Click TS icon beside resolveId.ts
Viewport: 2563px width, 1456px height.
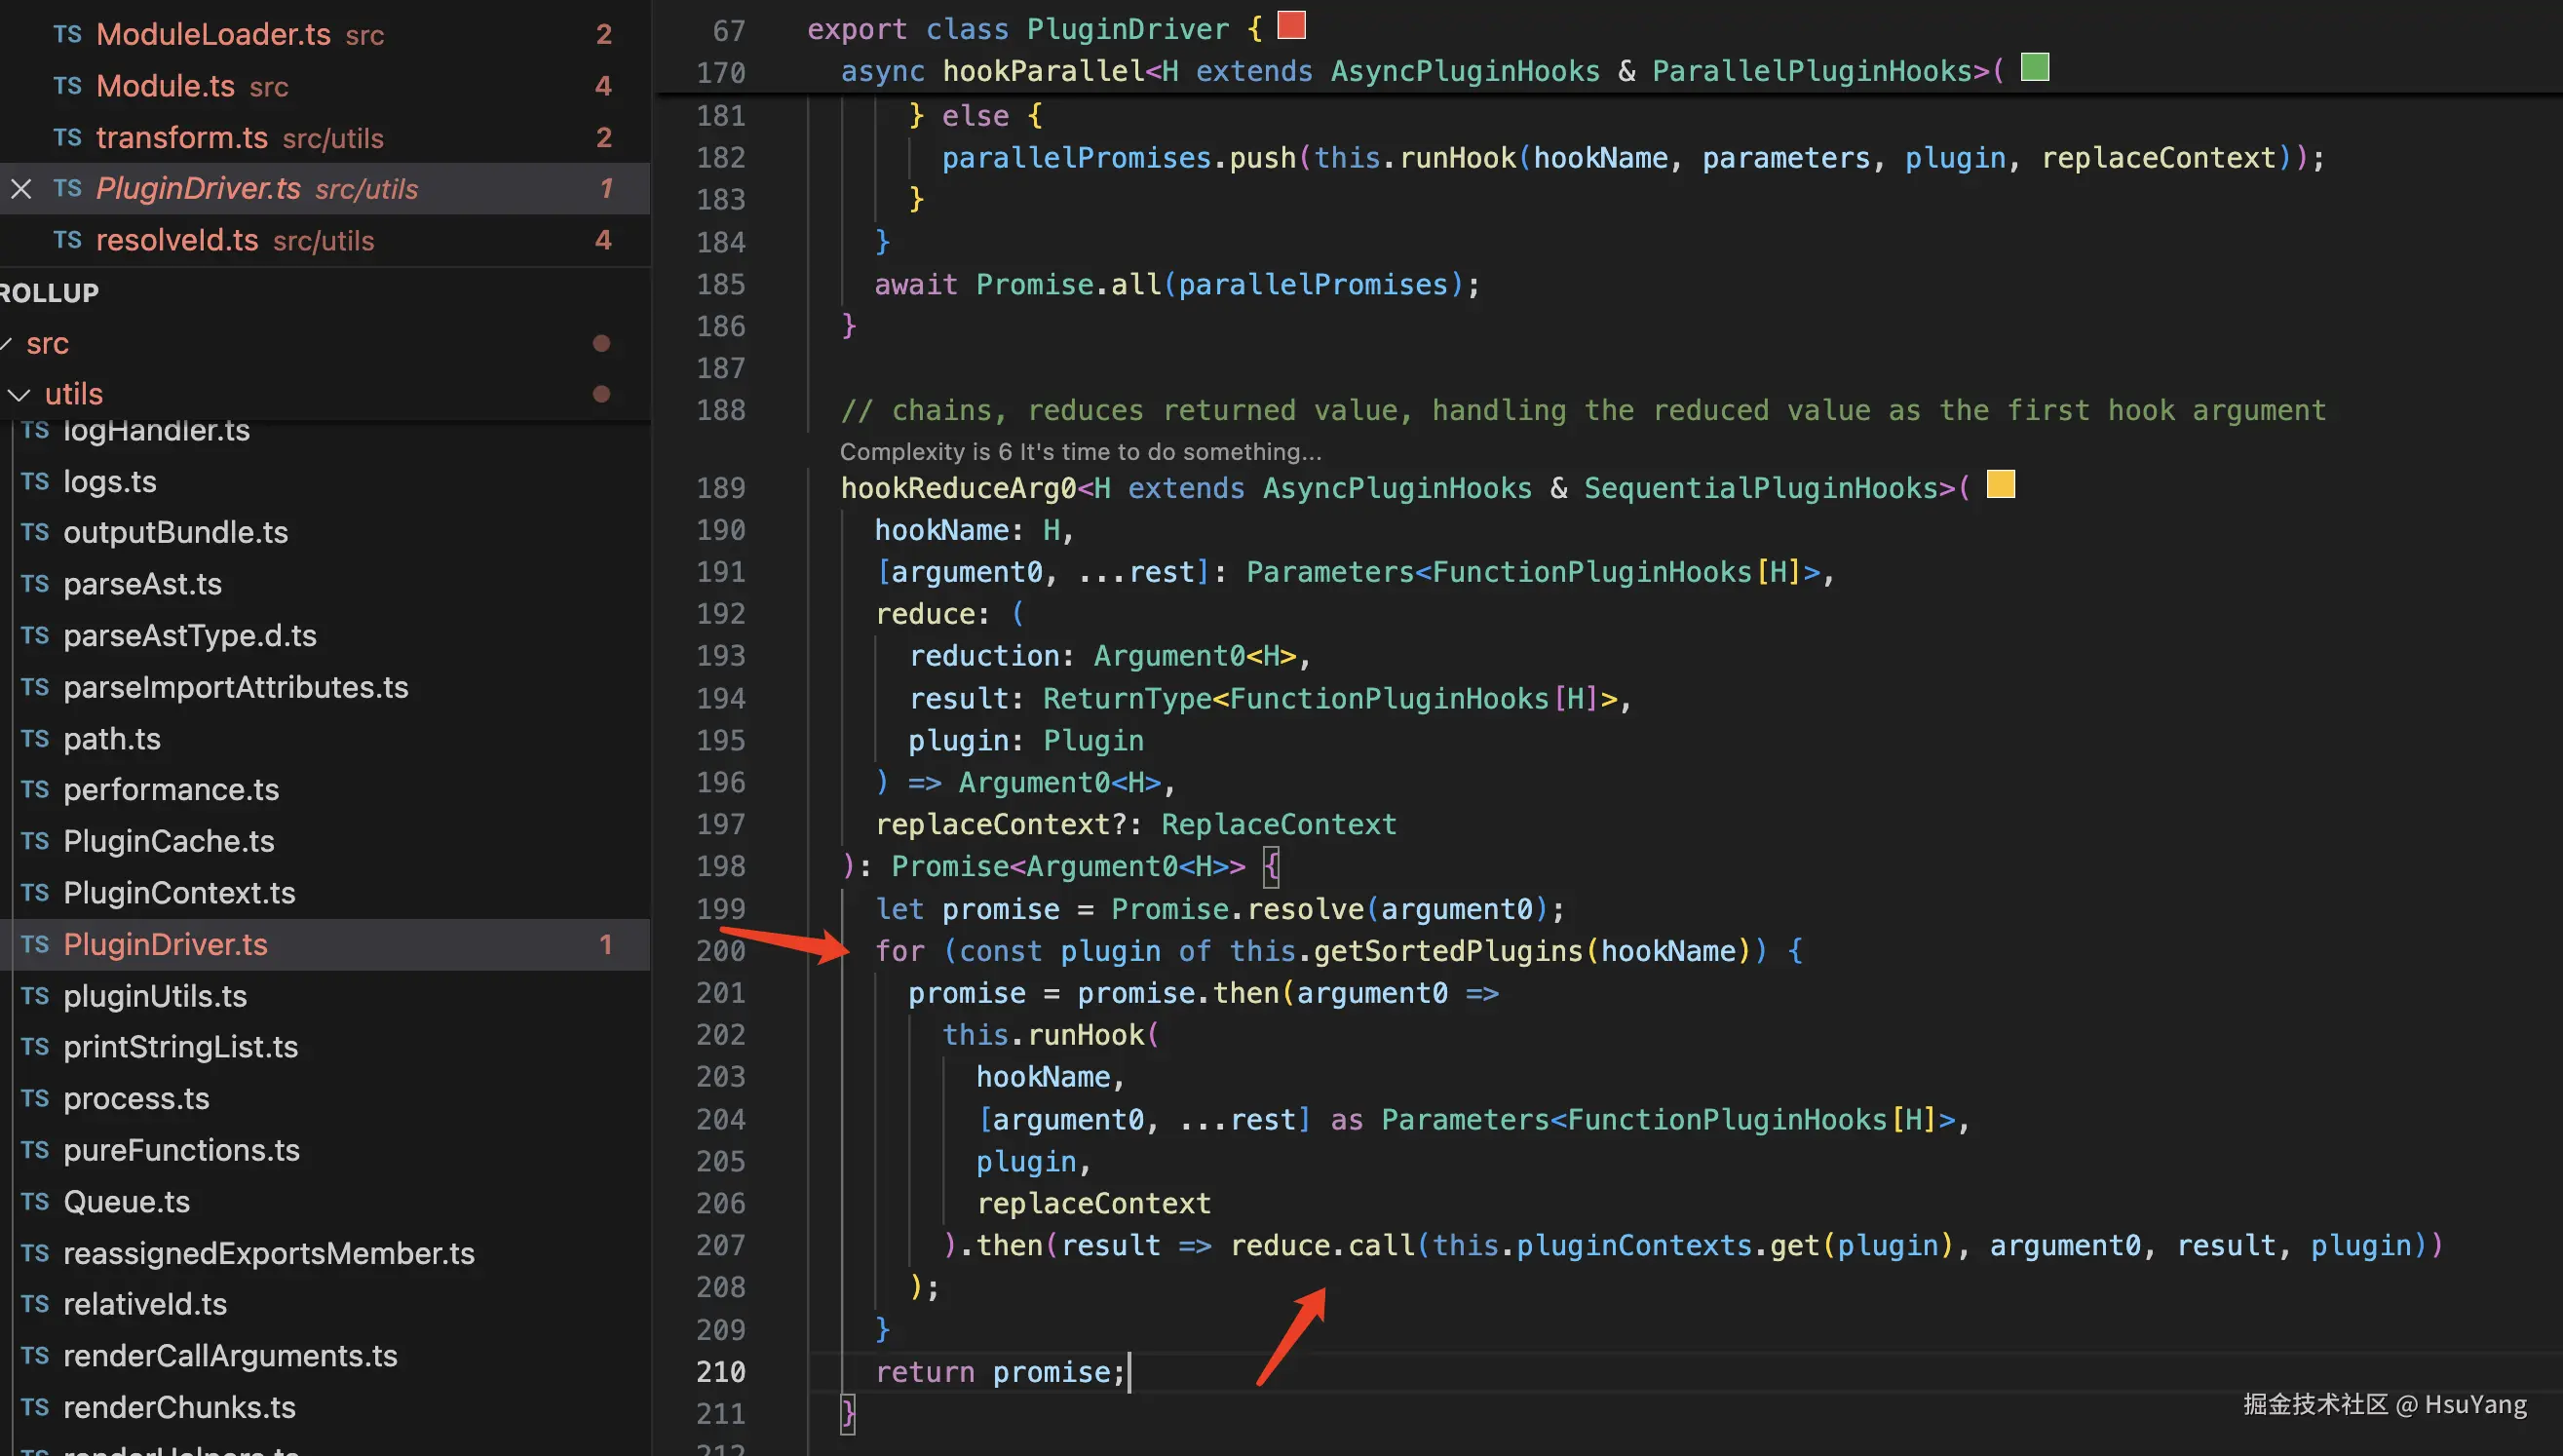point(67,240)
